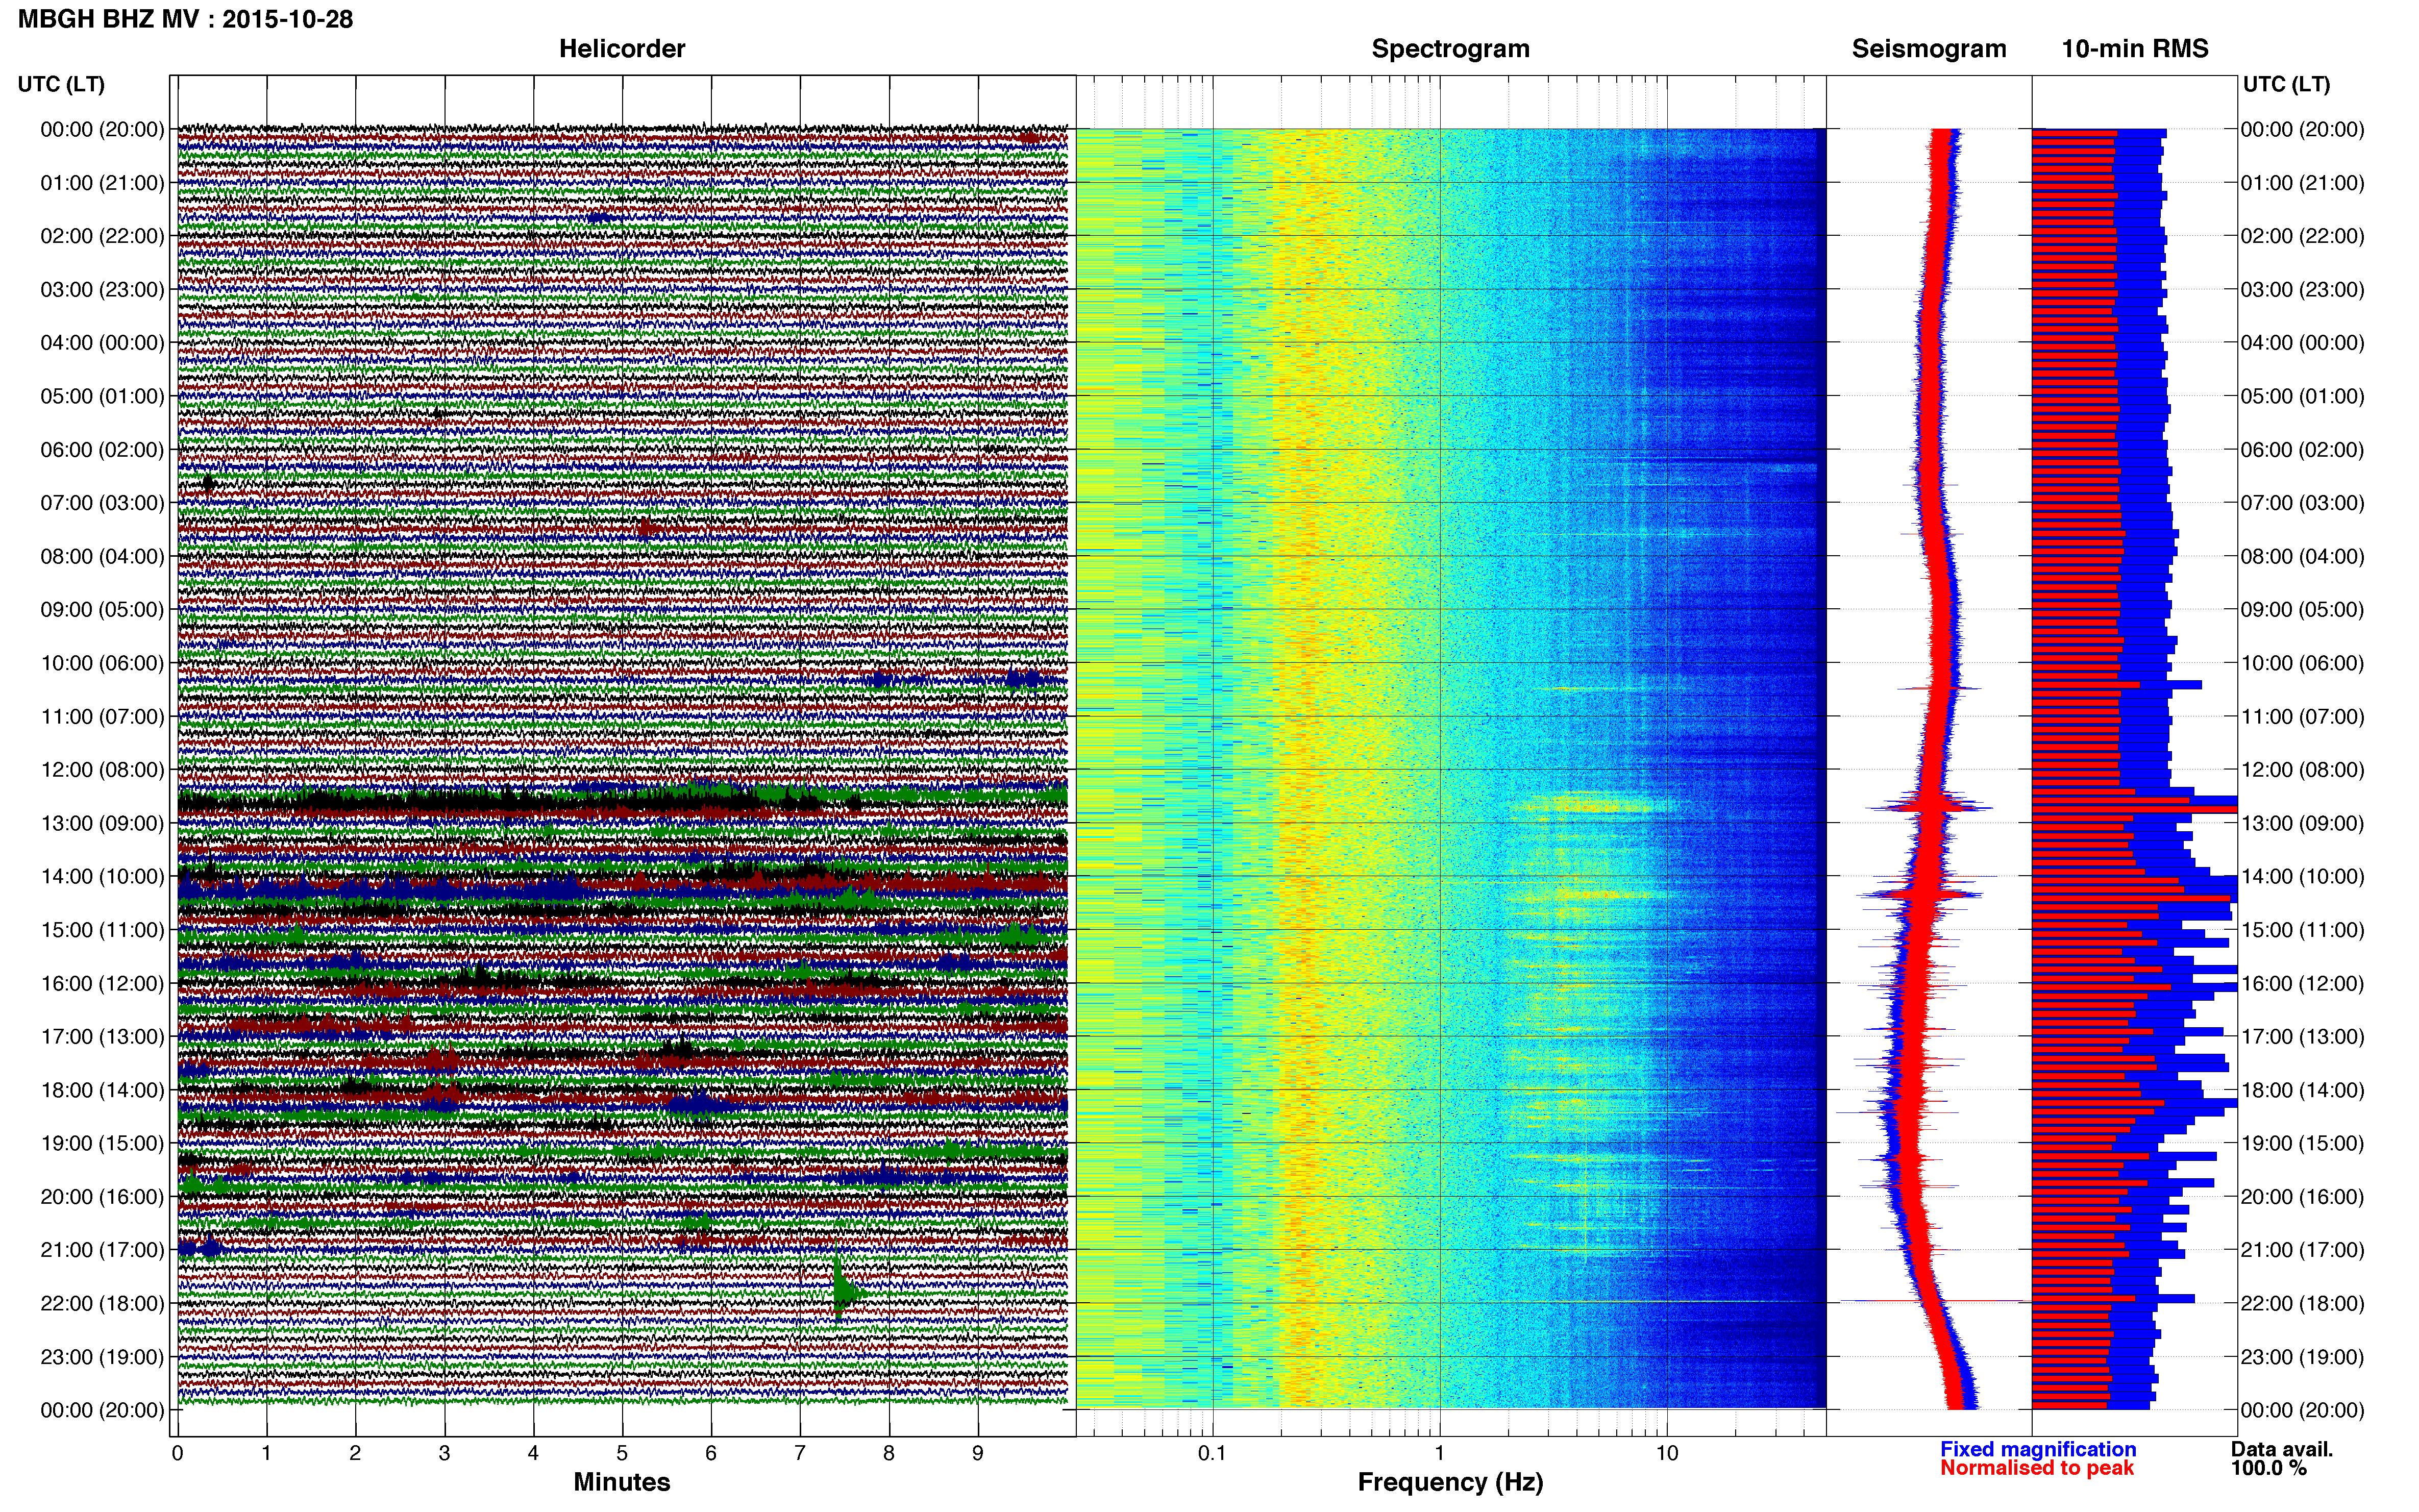Click left time label '20:00 (16:00)'
The width and height of the screenshot is (2419, 1512).
(102, 1197)
